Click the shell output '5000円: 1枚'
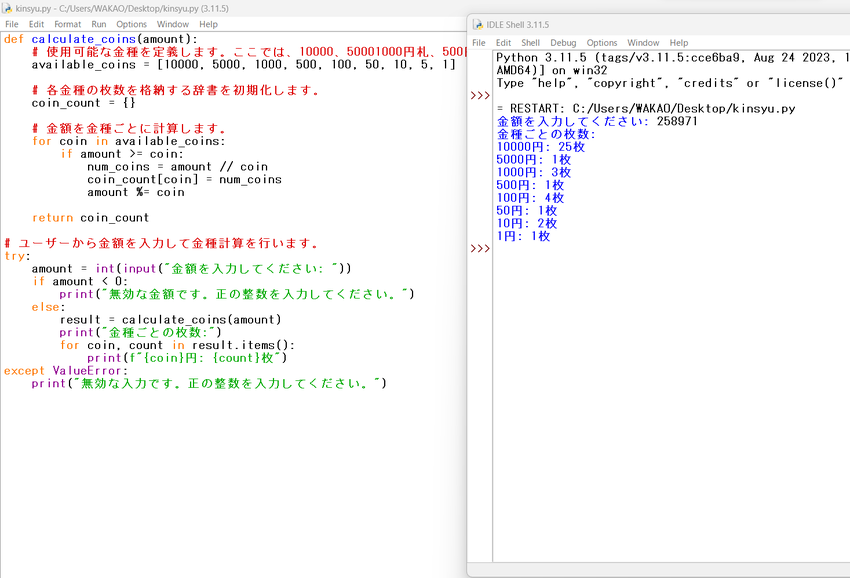The image size is (850, 578). [533, 159]
